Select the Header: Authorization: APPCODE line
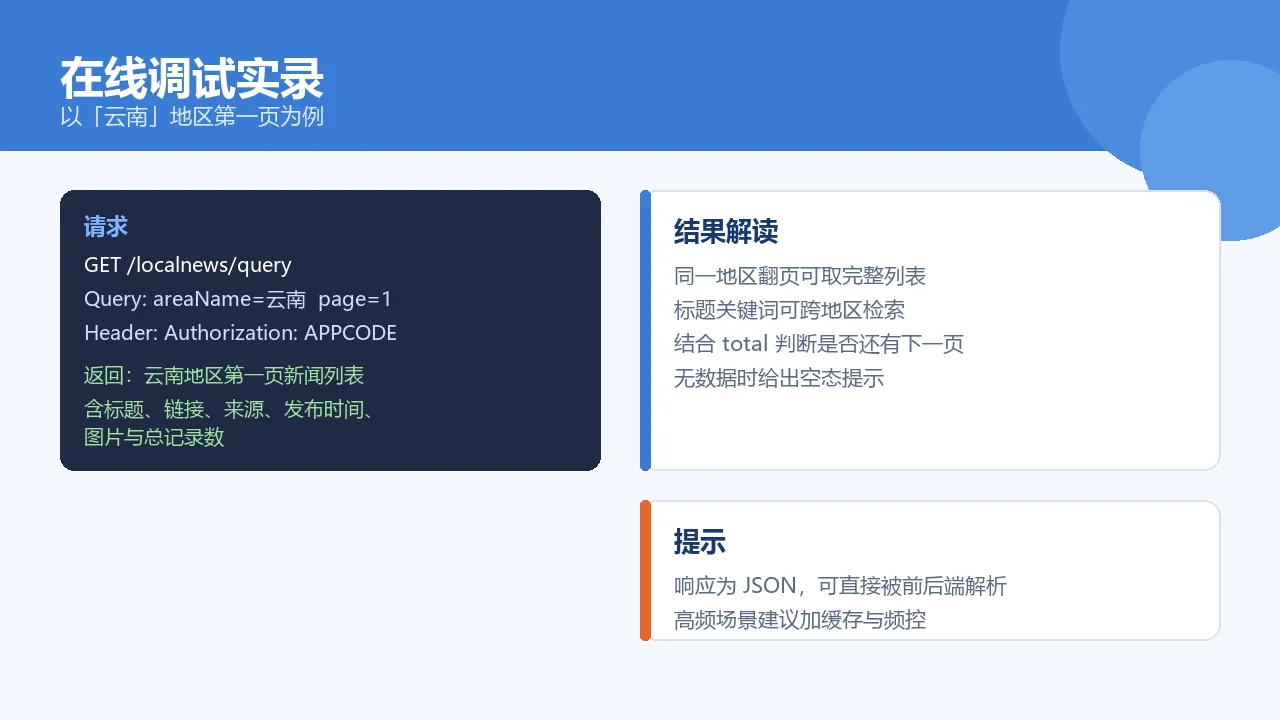 tap(240, 333)
